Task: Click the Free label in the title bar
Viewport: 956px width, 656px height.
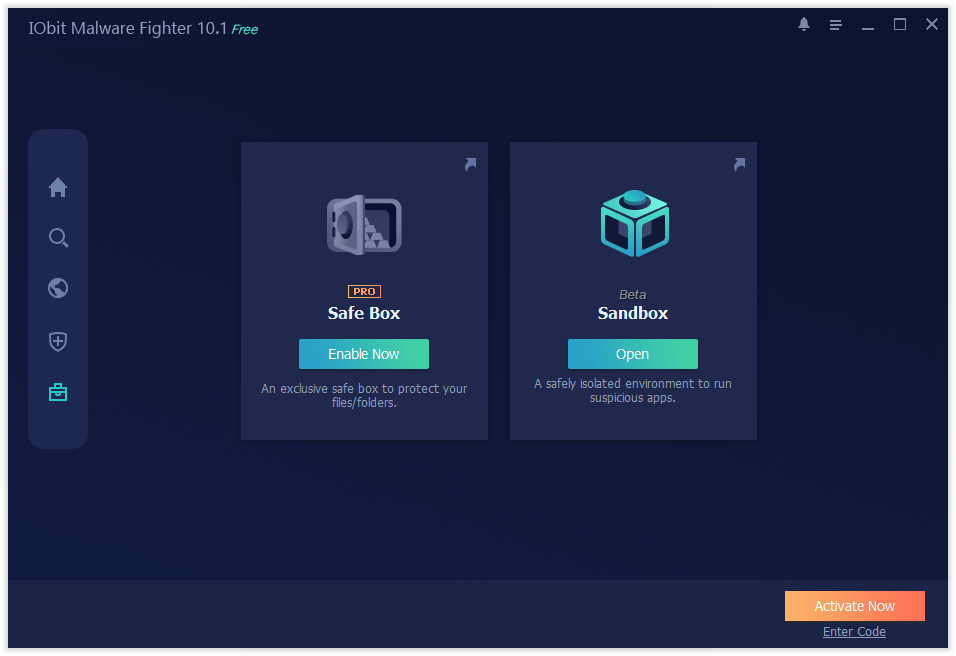Action: coord(244,29)
